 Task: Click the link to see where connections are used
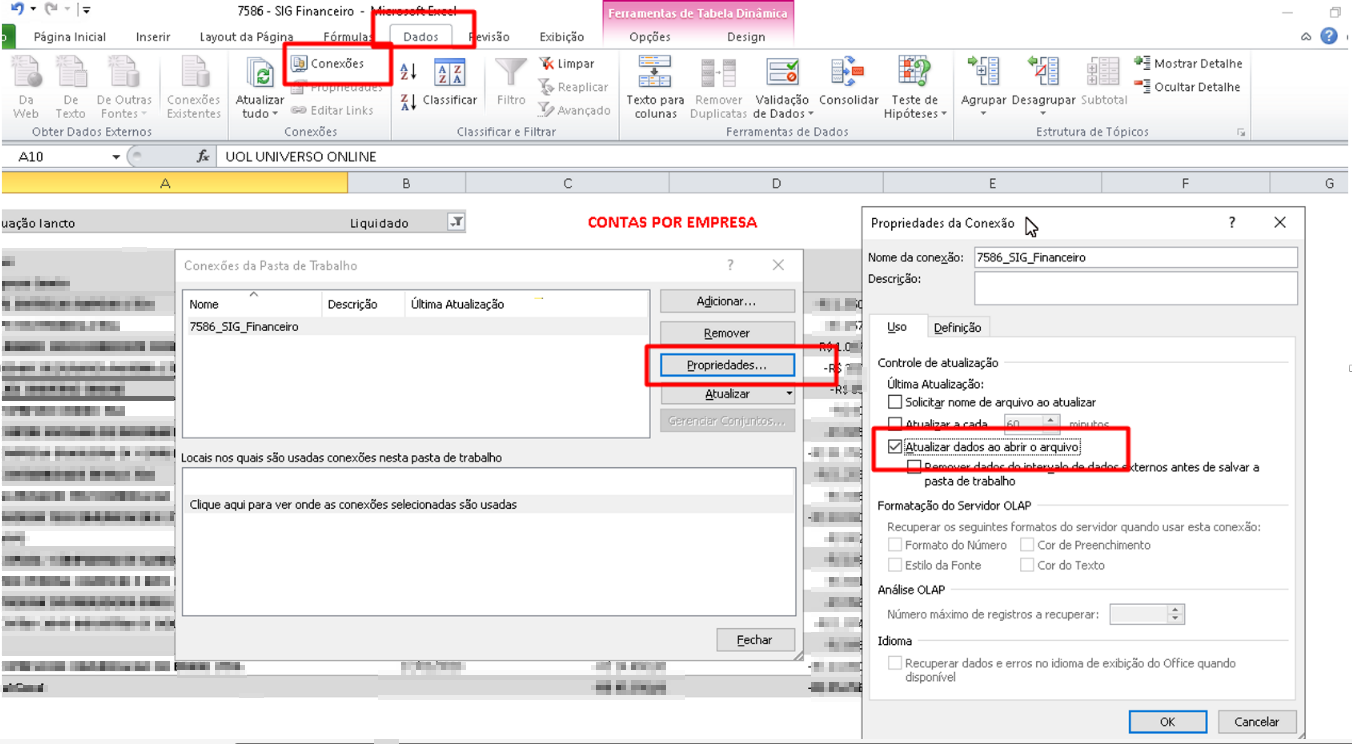pyautogui.click(x=353, y=505)
